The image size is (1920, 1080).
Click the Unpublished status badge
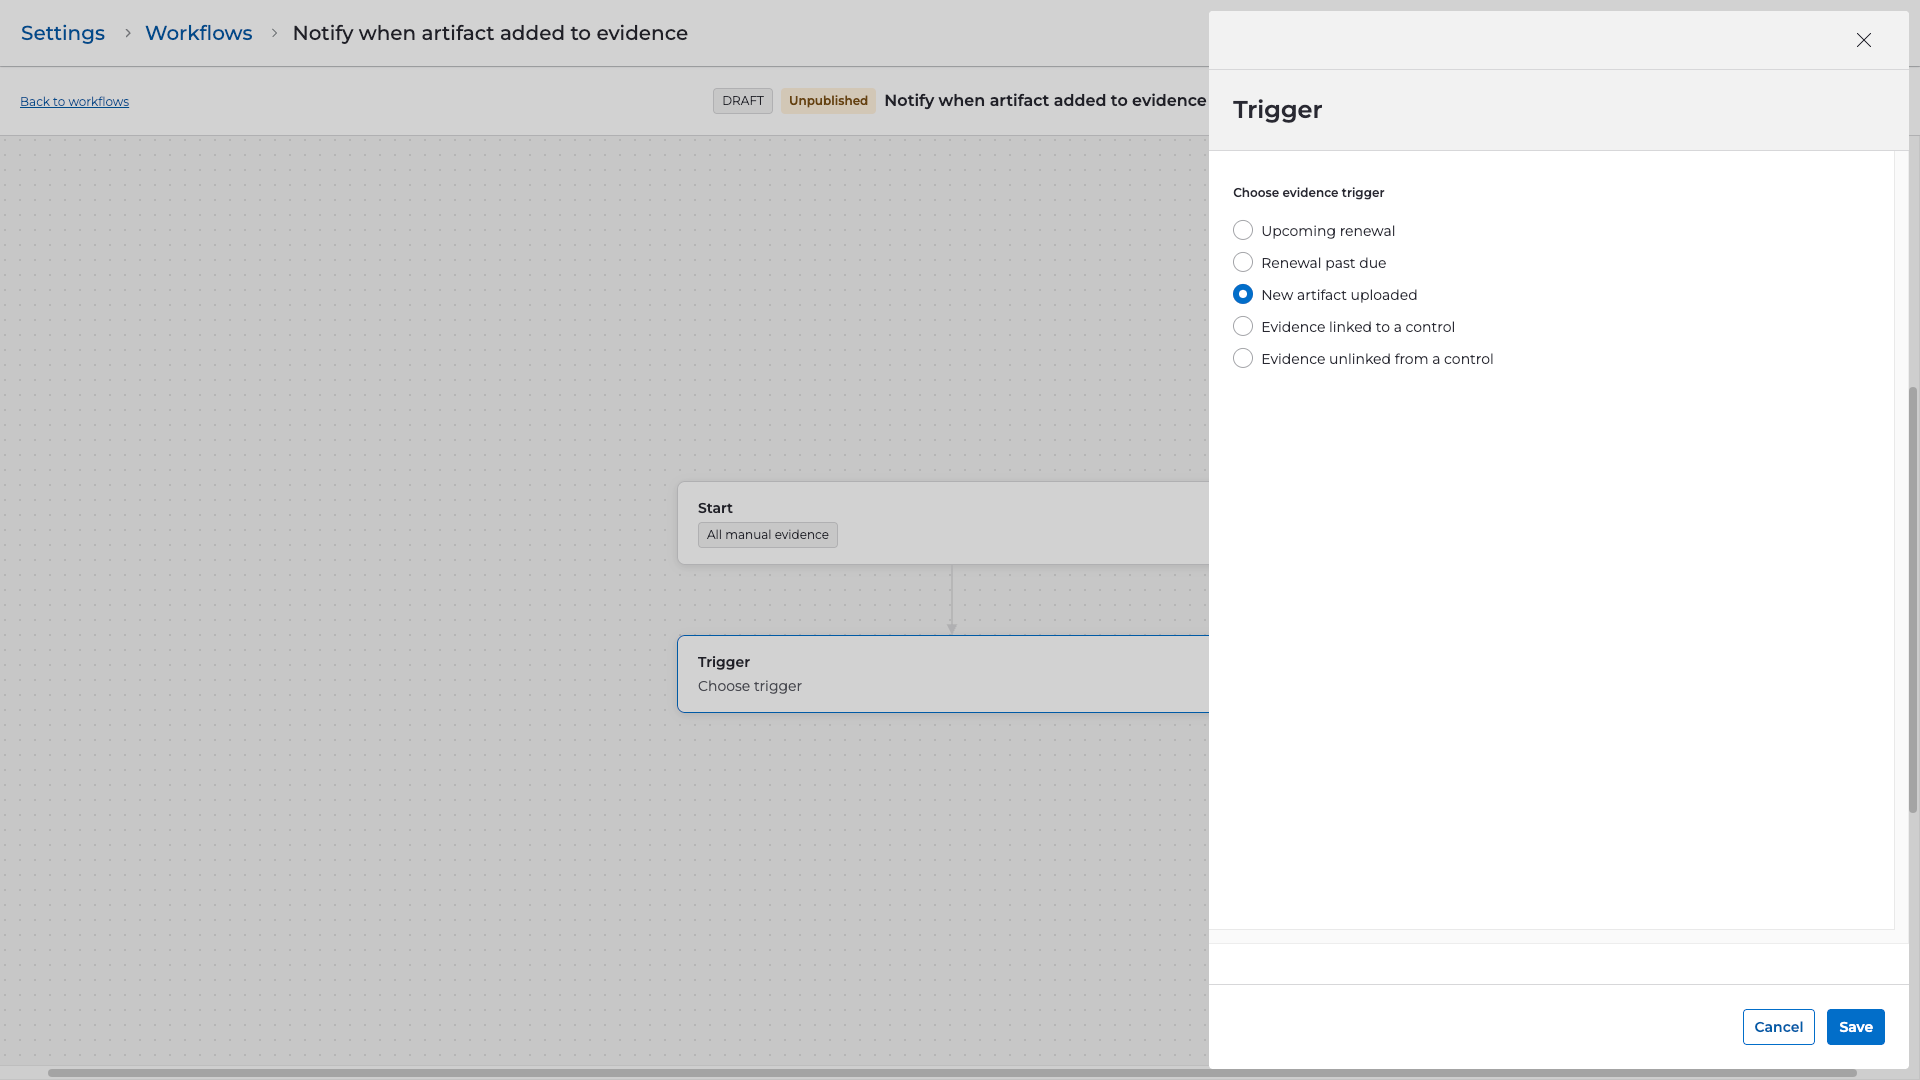(x=828, y=101)
